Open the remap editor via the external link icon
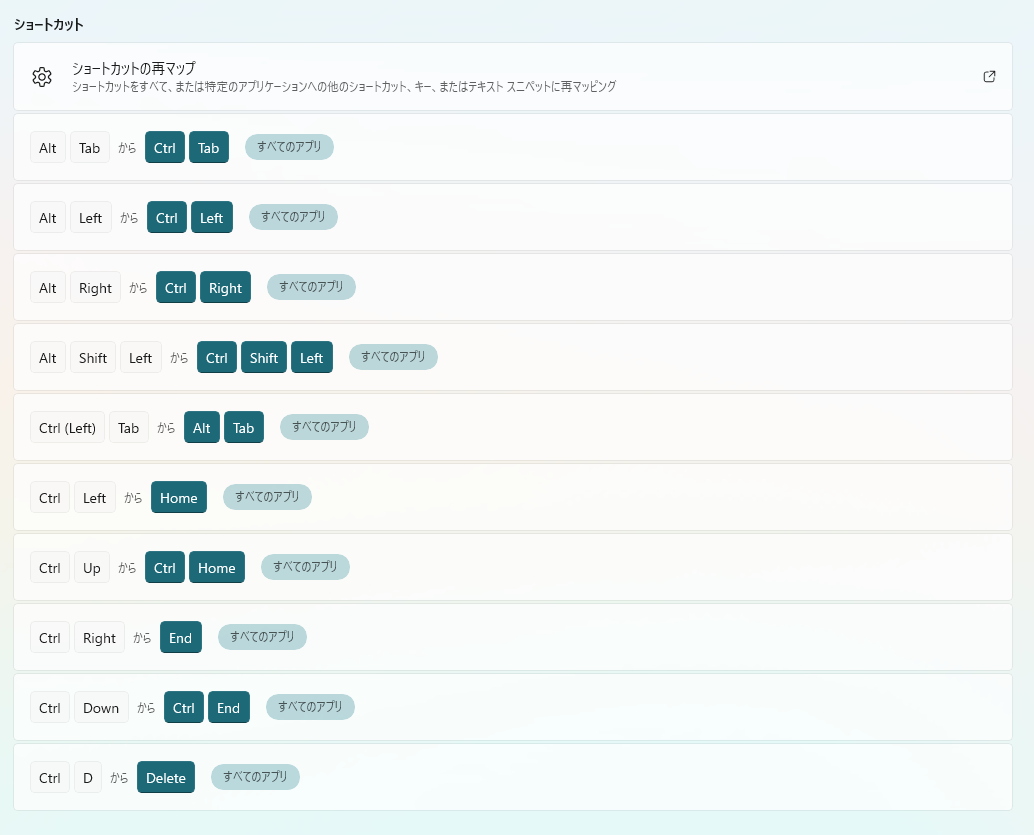The width and height of the screenshot is (1034, 835). (x=989, y=76)
